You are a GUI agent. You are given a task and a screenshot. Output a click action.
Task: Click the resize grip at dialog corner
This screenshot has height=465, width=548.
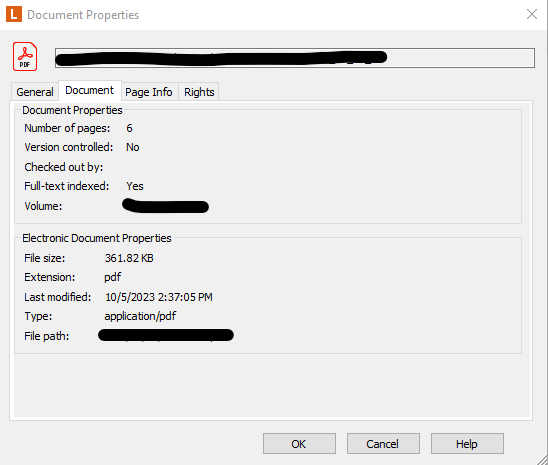[x=542, y=460]
